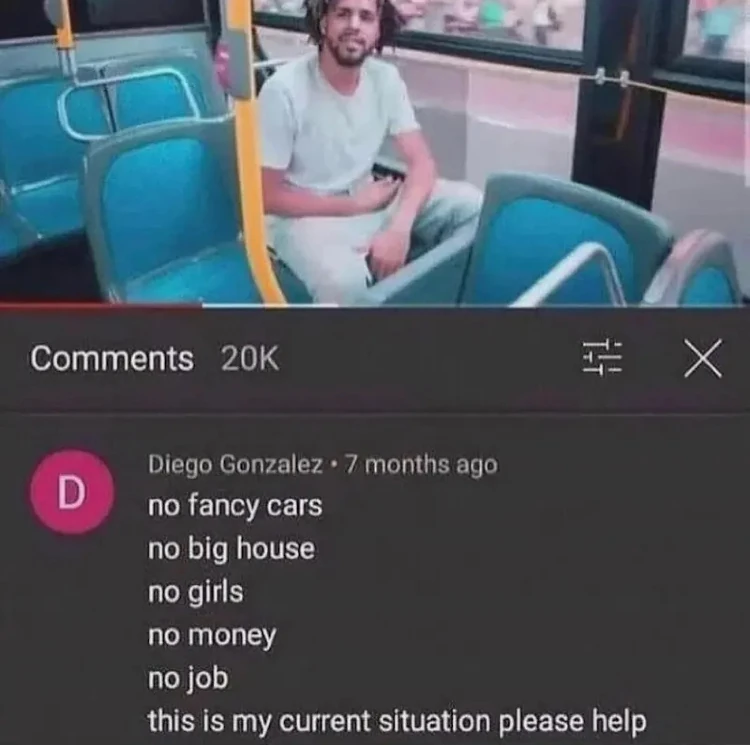Visit the Diego Gonzalez channel name
Image resolution: width=750 pixels, height=745 pixels.
[235, 464]
